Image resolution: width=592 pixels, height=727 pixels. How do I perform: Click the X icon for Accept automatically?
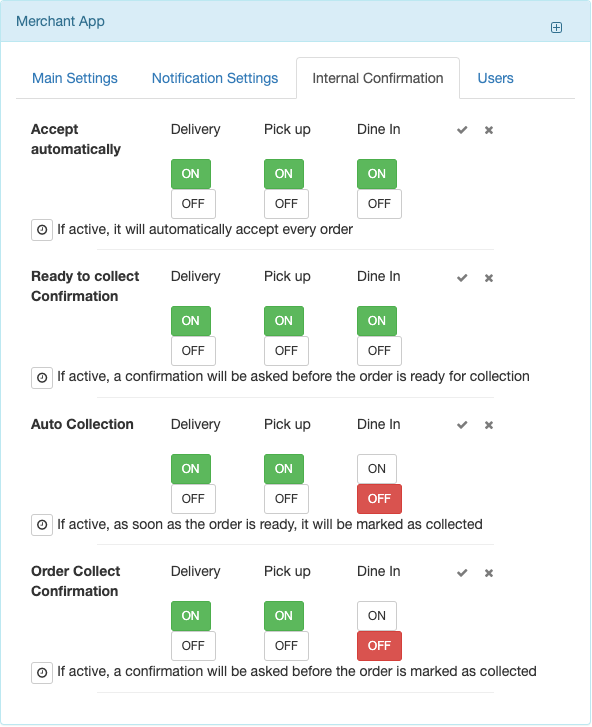pyautogui.click(x=489, y=130)
